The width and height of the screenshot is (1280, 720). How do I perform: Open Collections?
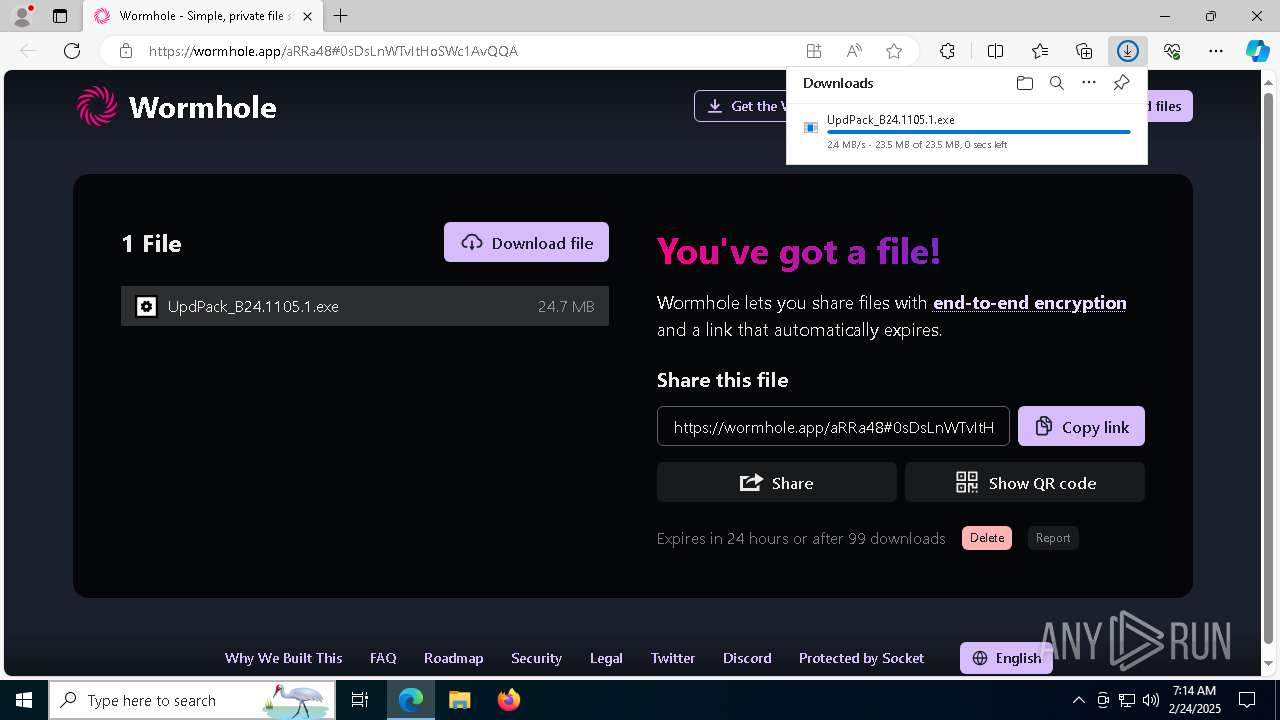(x=1084, y=51)
